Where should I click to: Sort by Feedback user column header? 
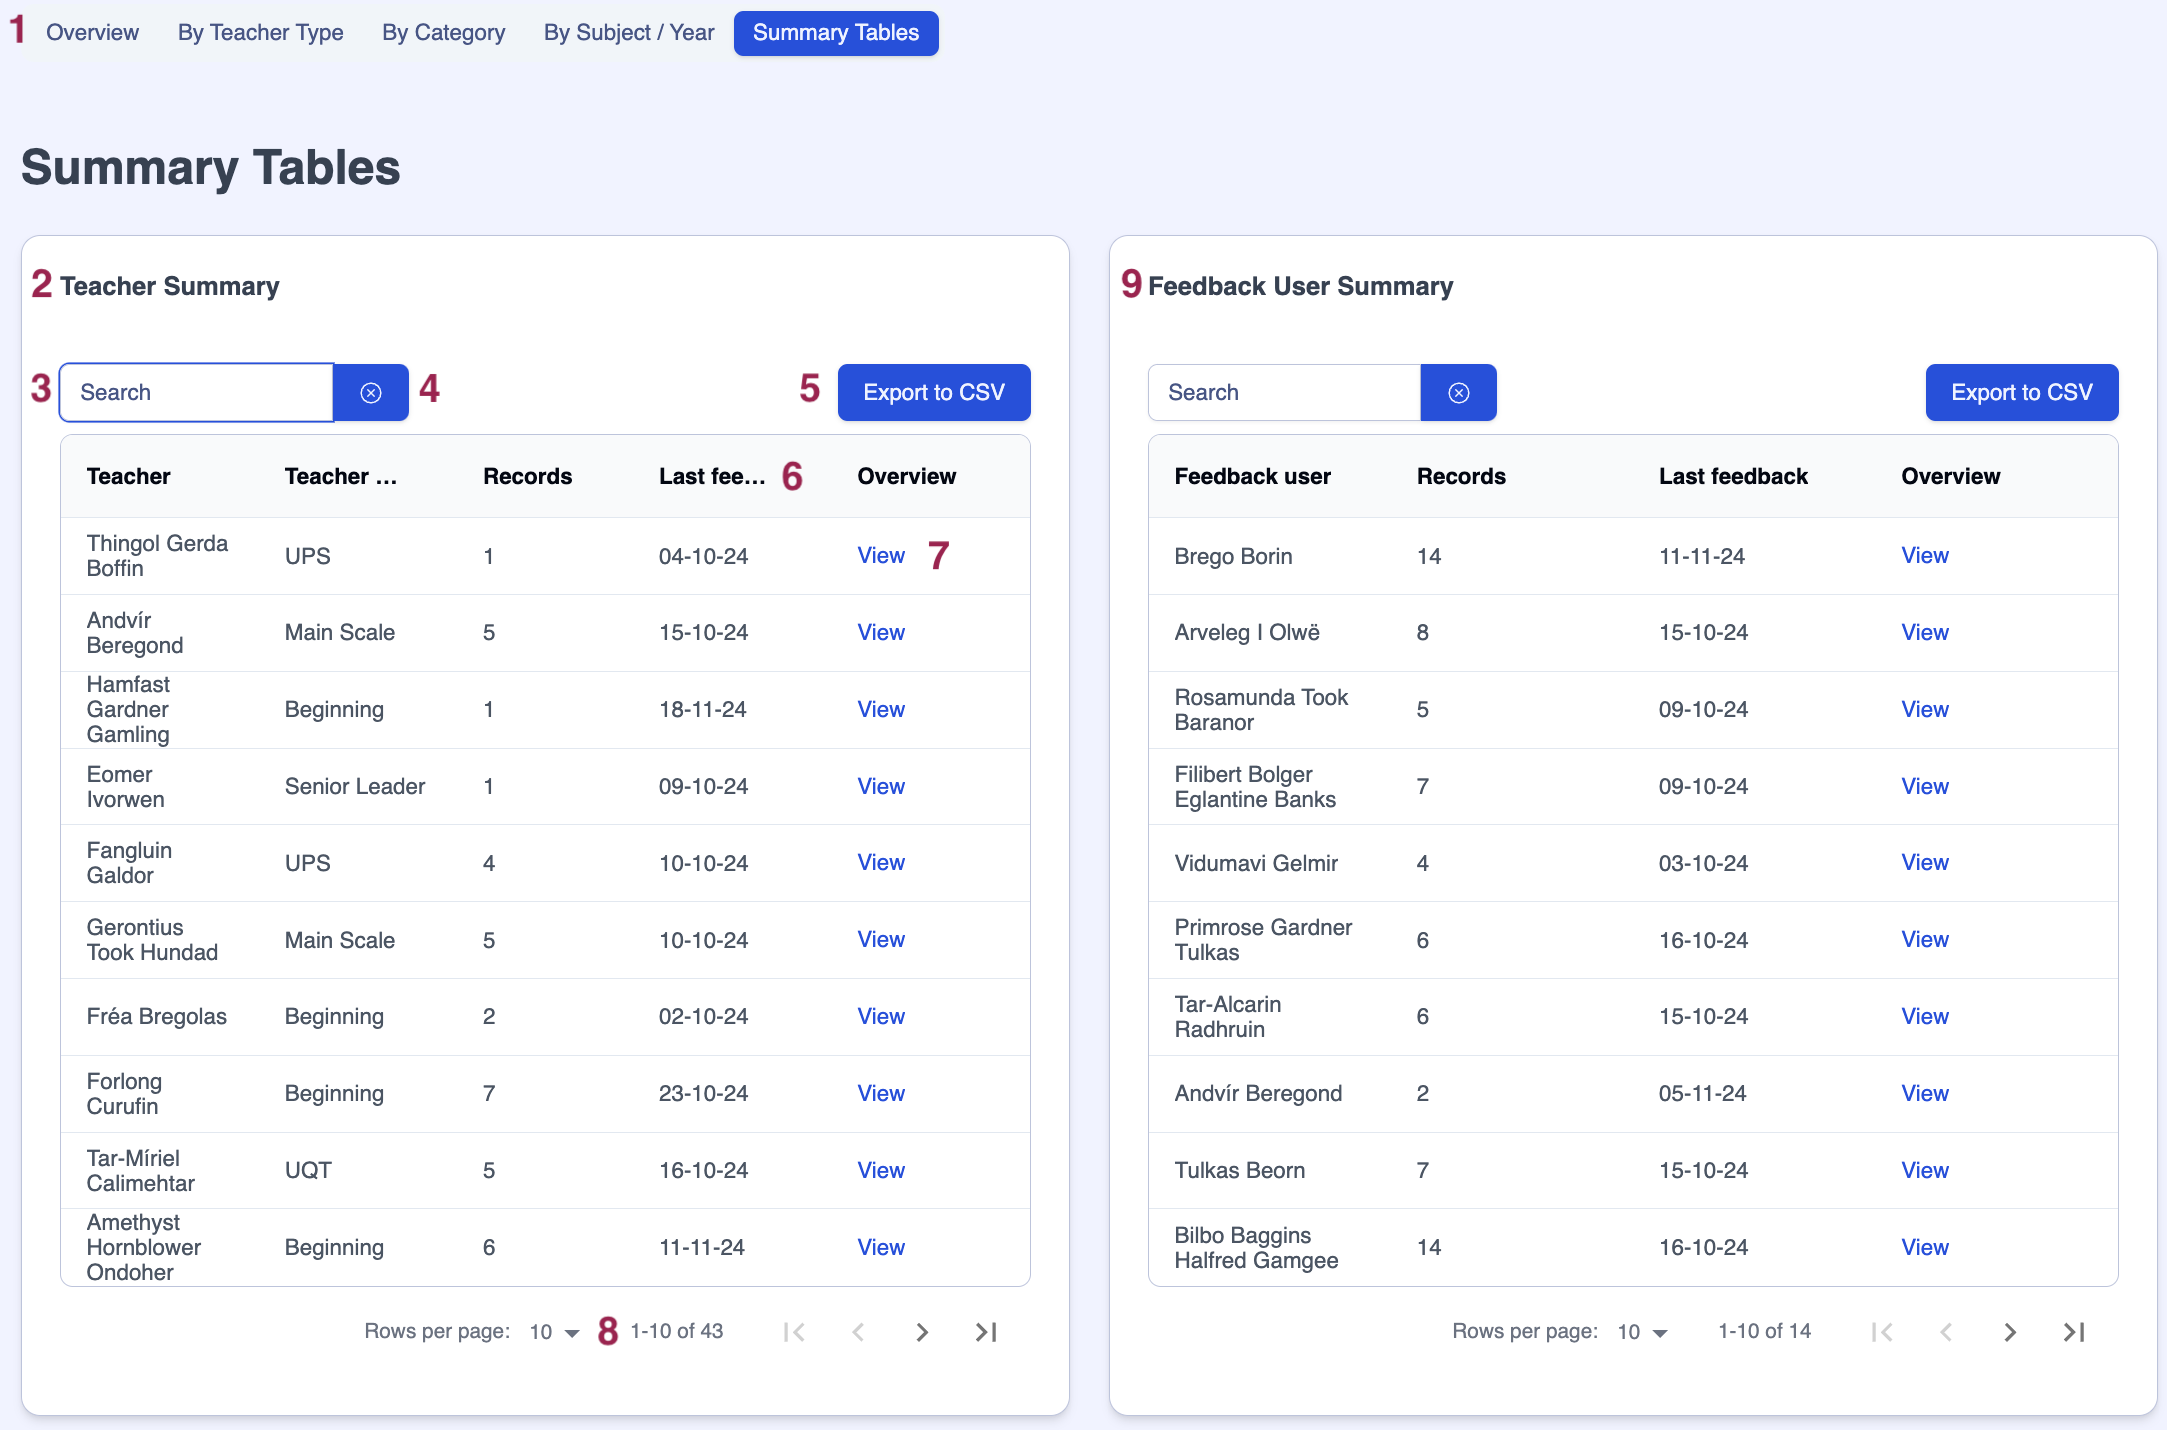point(1252,477)
